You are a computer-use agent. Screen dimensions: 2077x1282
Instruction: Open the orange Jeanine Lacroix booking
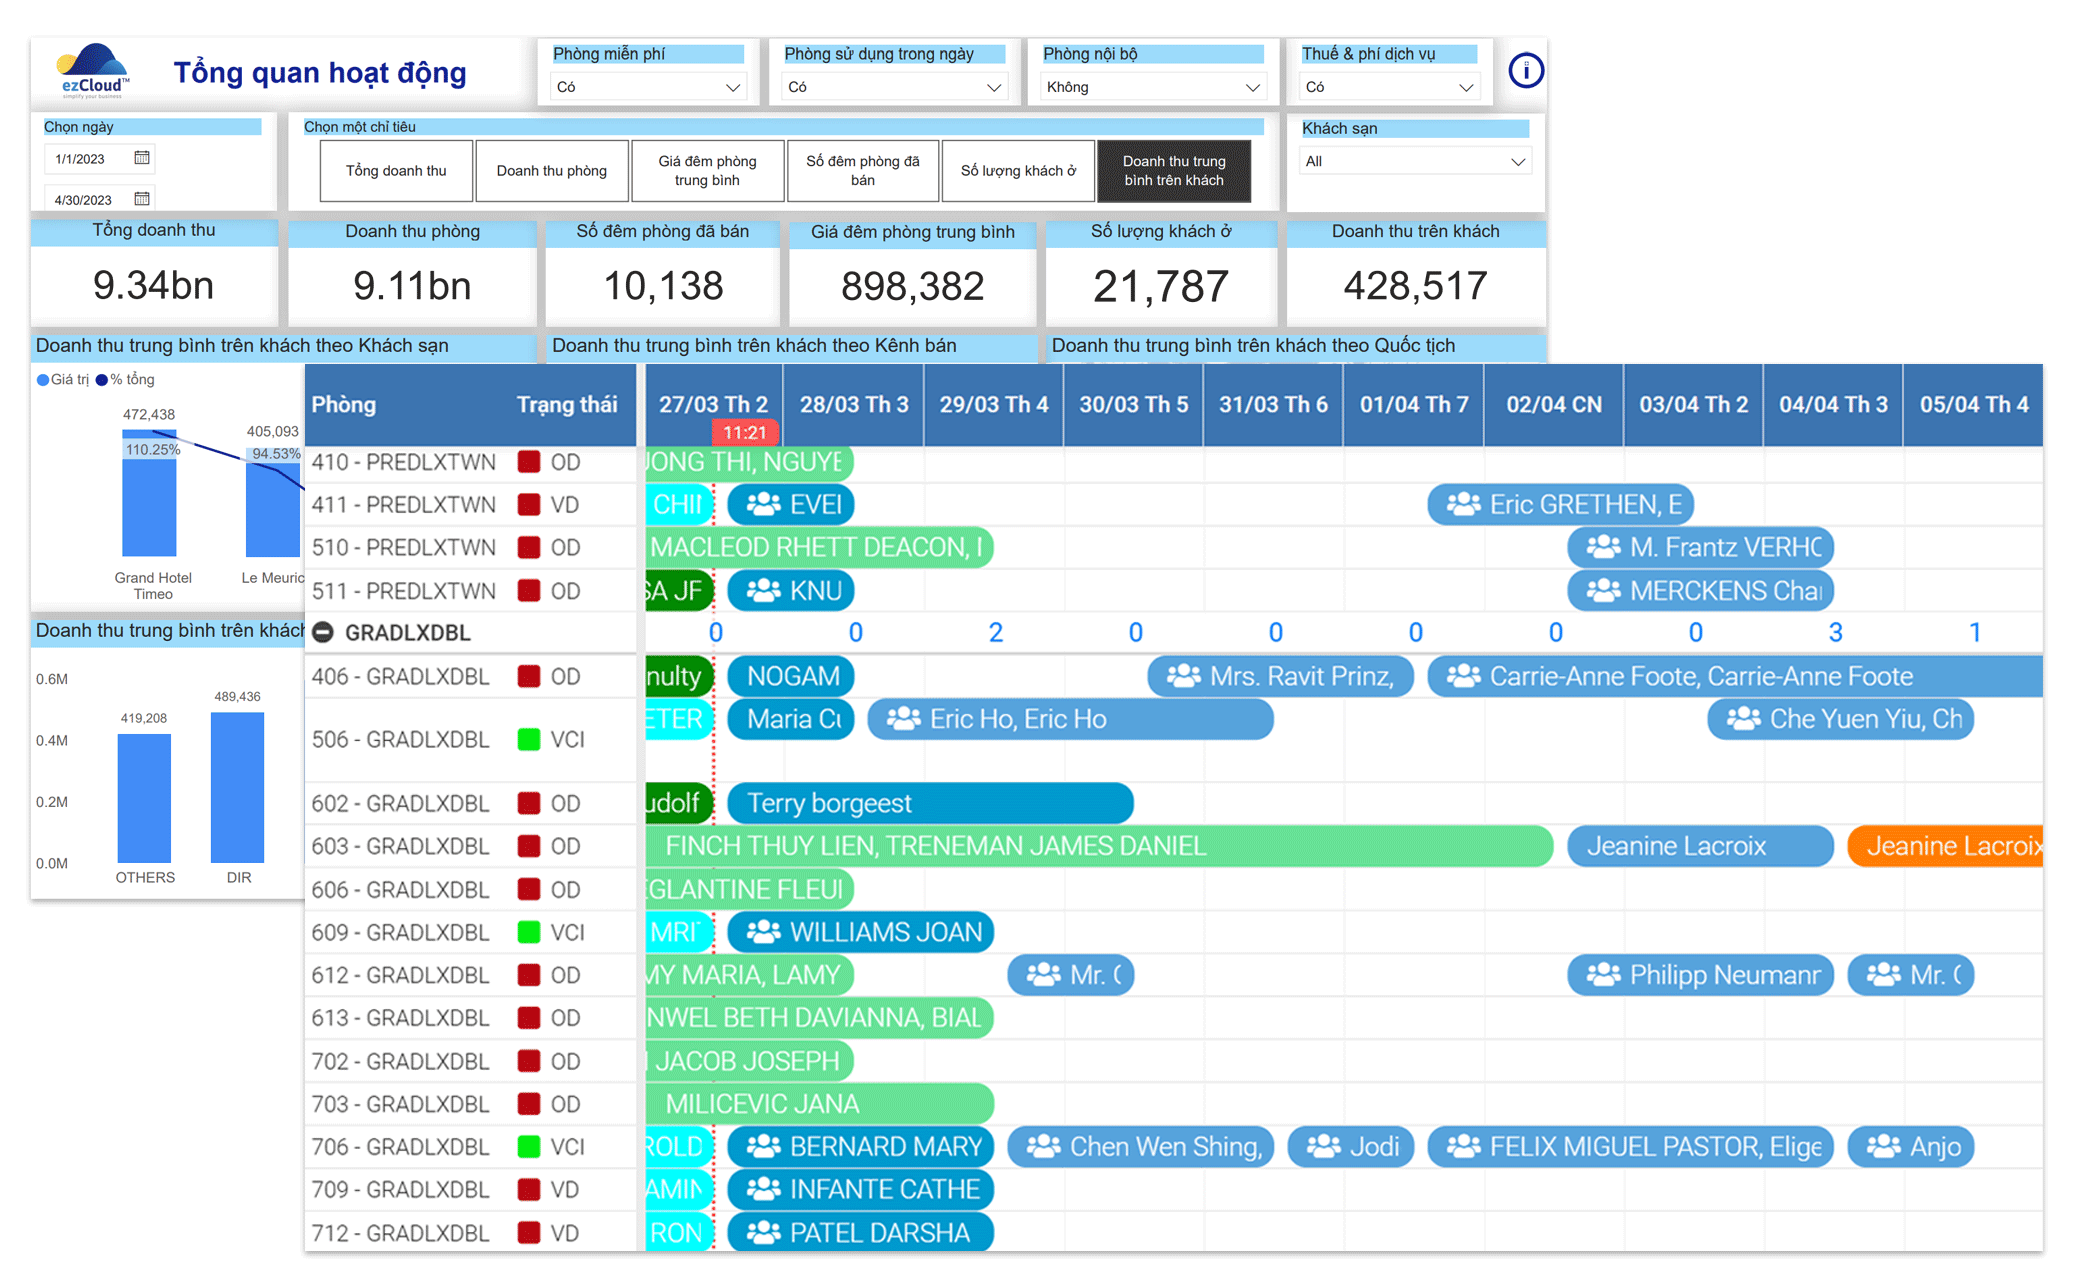pos(1945,846)
